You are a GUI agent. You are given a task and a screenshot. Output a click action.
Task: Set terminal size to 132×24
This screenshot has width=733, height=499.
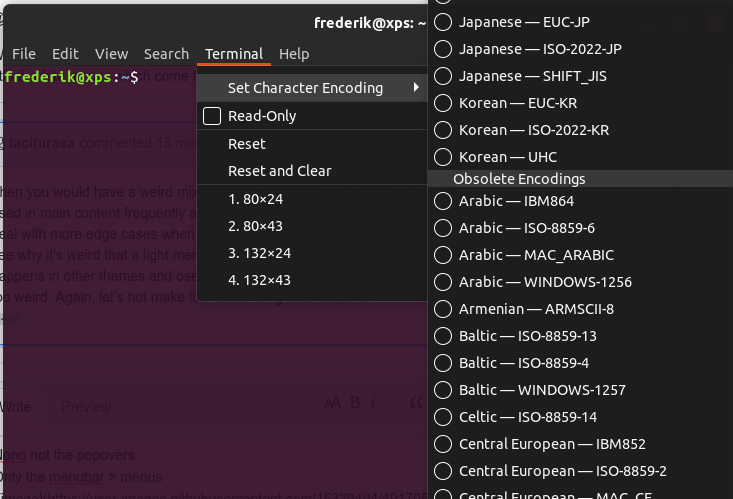312,253
